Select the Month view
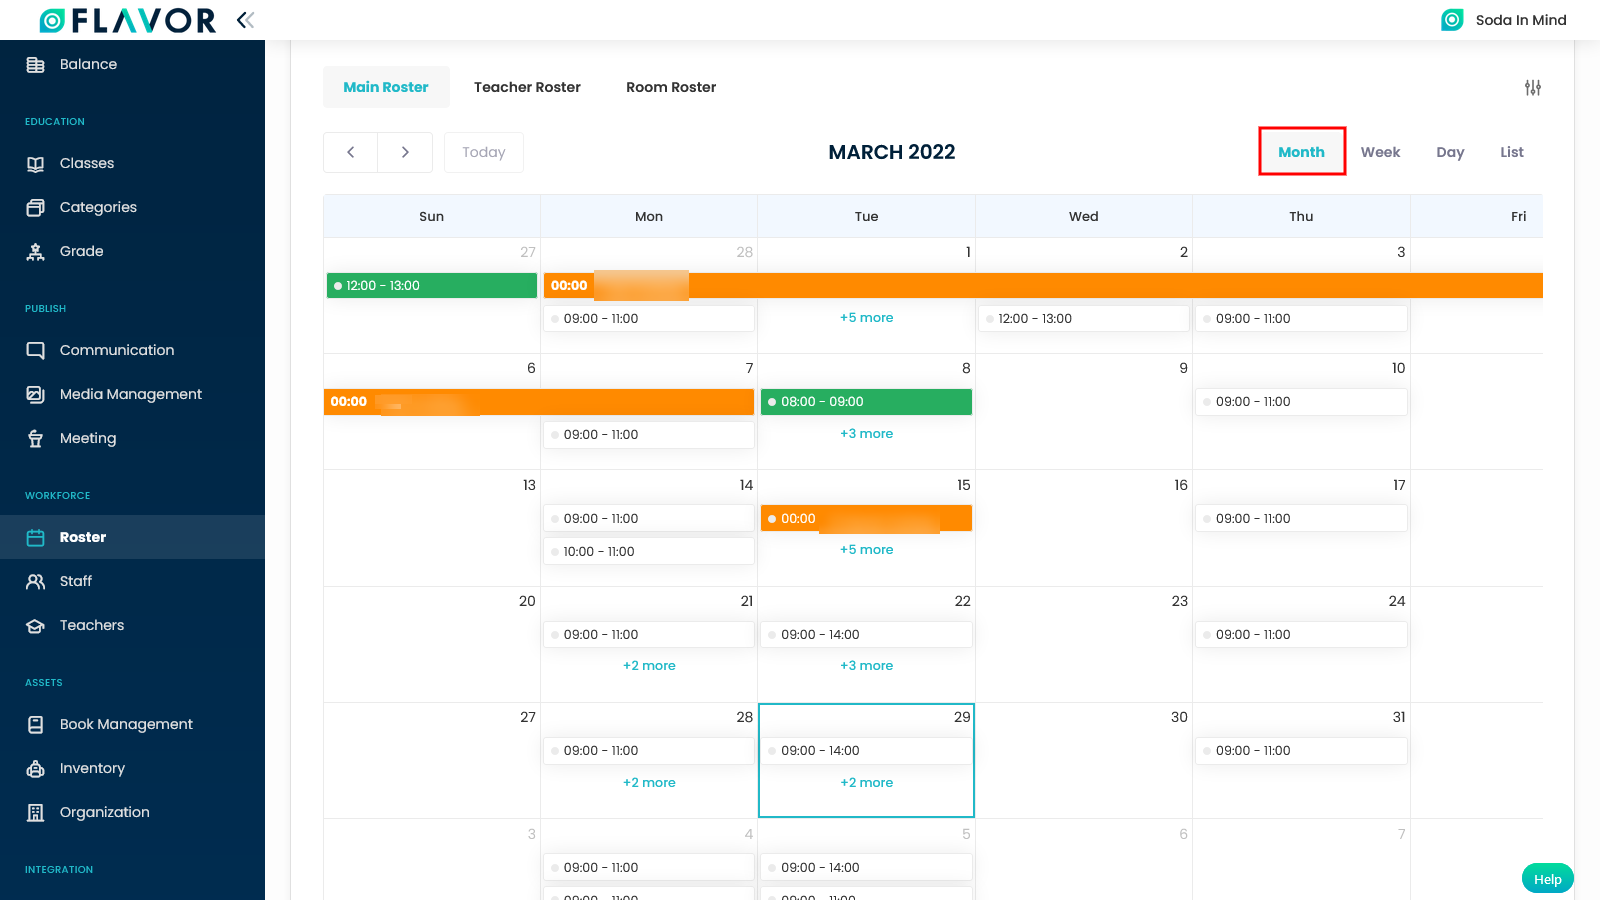This screenshot has height=900, width=1600. (1301, 152)
